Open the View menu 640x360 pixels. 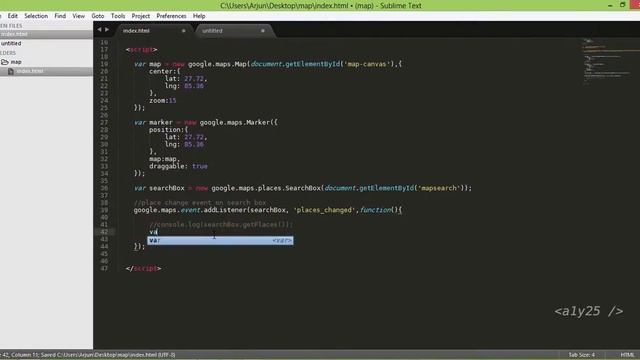point(78,16)
